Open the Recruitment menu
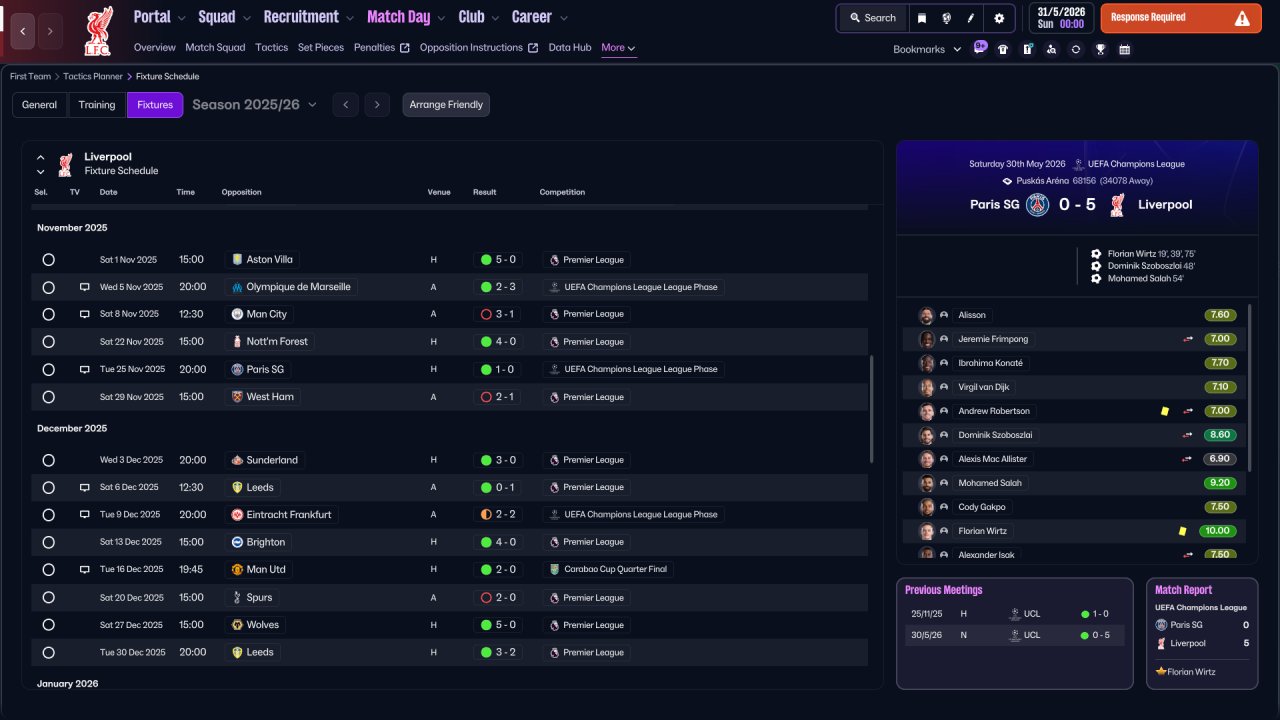This screenshot has height=720, width=1280. [309, 17]
